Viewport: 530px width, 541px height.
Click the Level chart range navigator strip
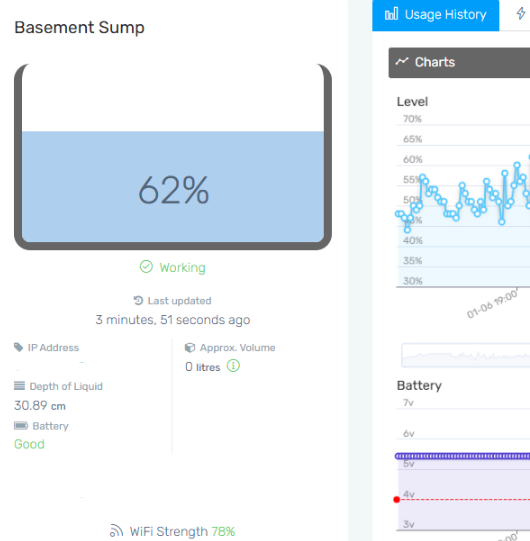[x=466, y=355]
